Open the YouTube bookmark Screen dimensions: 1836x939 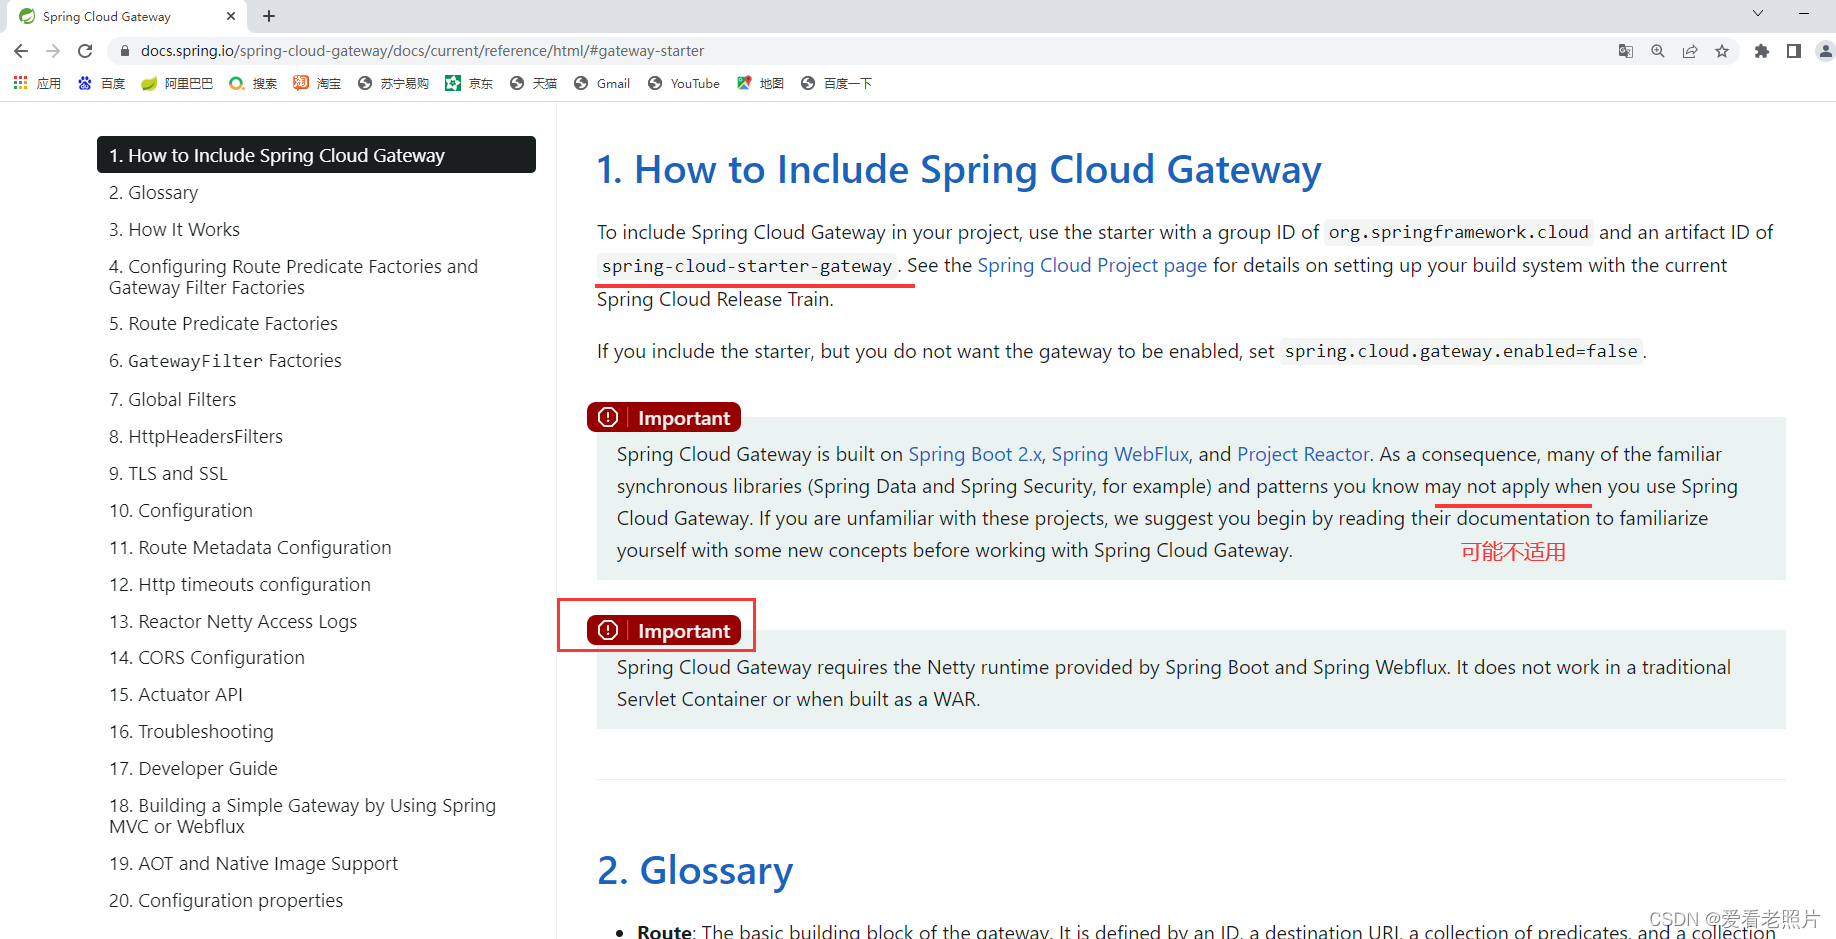pos(684,83)
